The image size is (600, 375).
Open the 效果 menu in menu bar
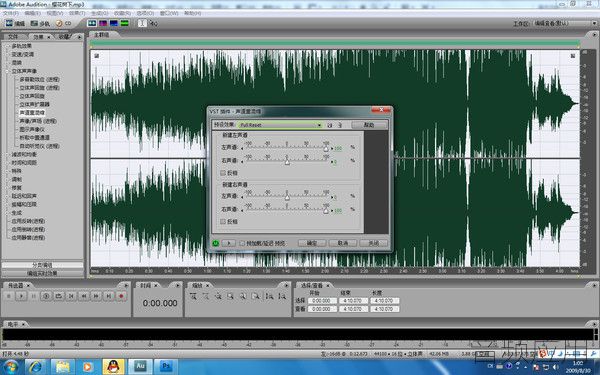(77, 13)
